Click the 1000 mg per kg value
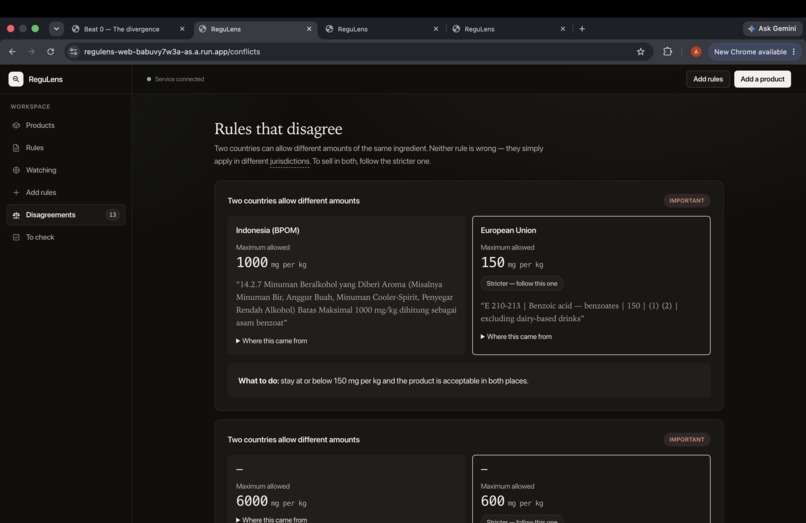 (271, 263)
